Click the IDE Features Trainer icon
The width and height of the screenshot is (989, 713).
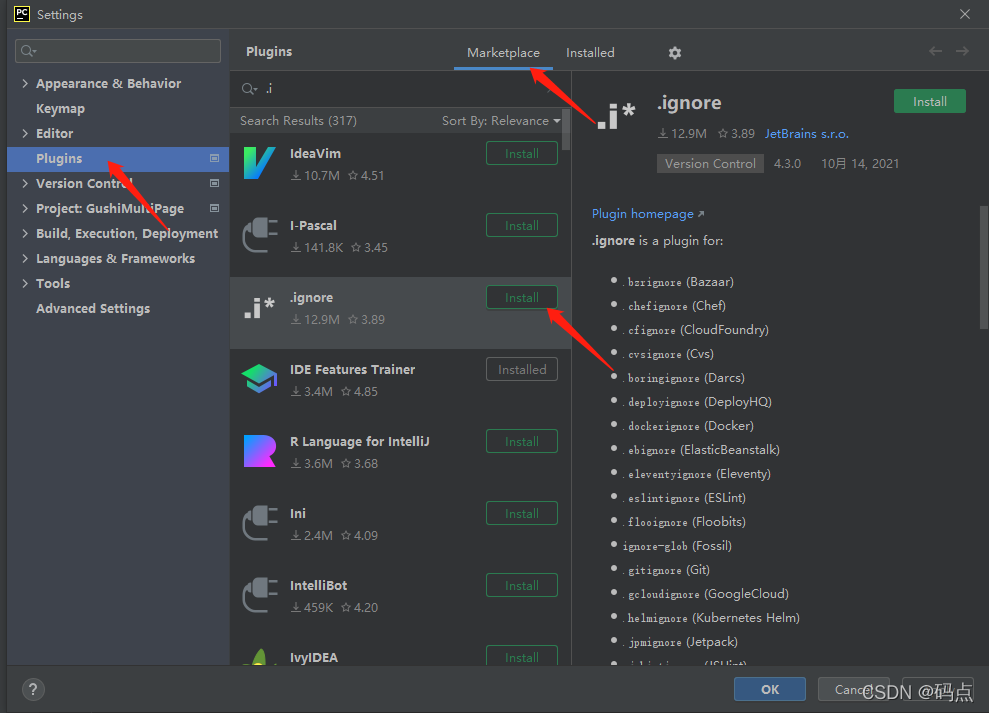(259, 379)
